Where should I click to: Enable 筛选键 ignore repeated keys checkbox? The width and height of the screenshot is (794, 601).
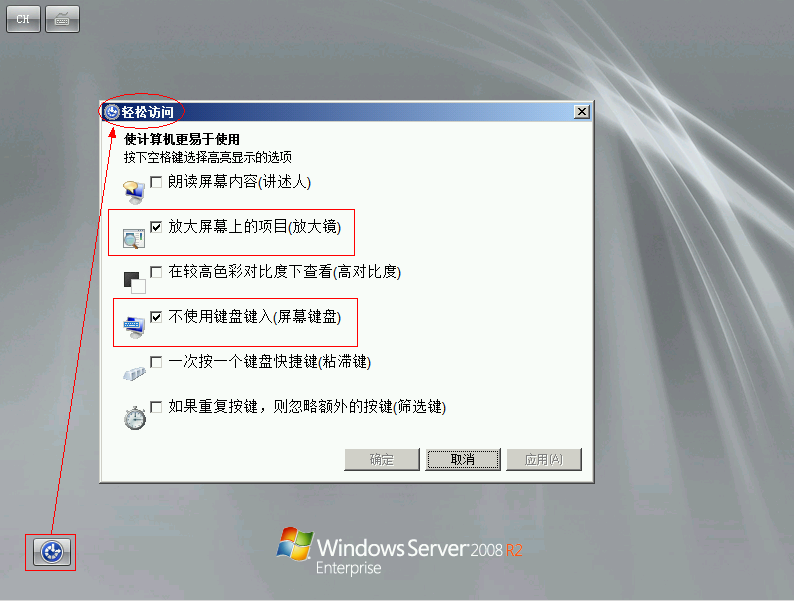156,407
